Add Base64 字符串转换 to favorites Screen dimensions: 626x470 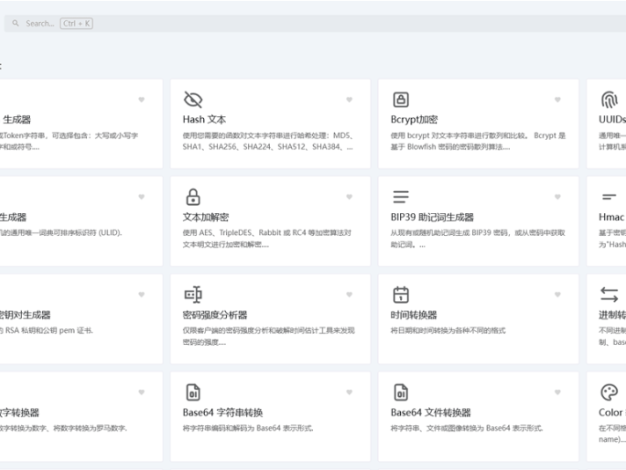349,392
